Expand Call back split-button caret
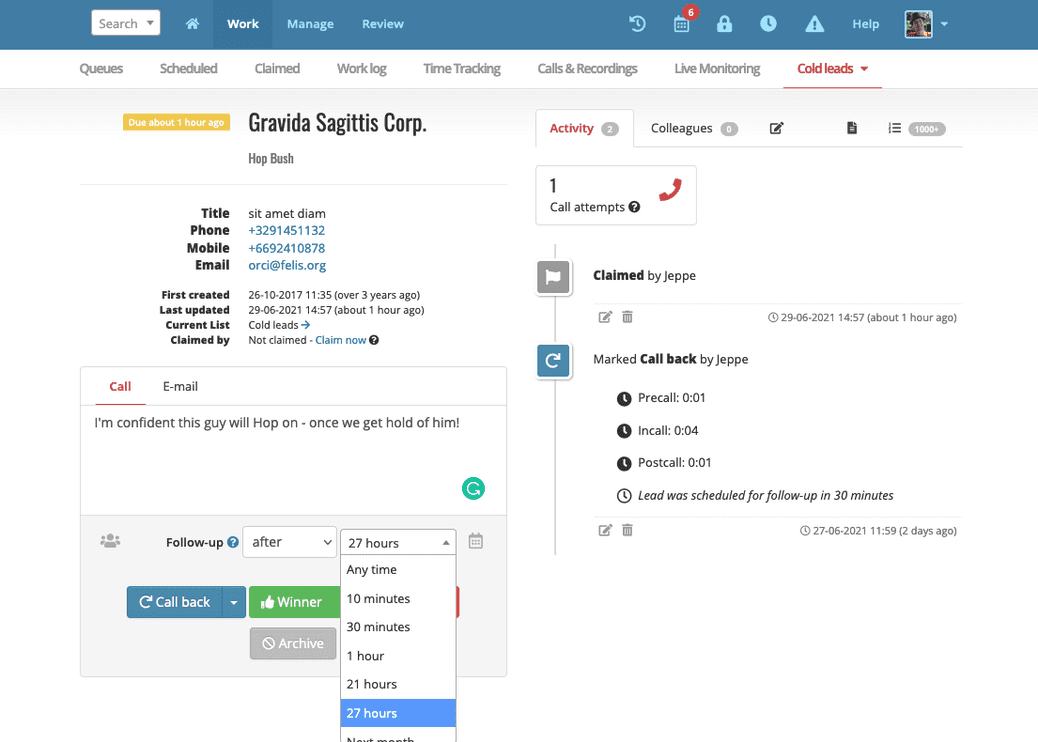 click(x=234, y=602)
